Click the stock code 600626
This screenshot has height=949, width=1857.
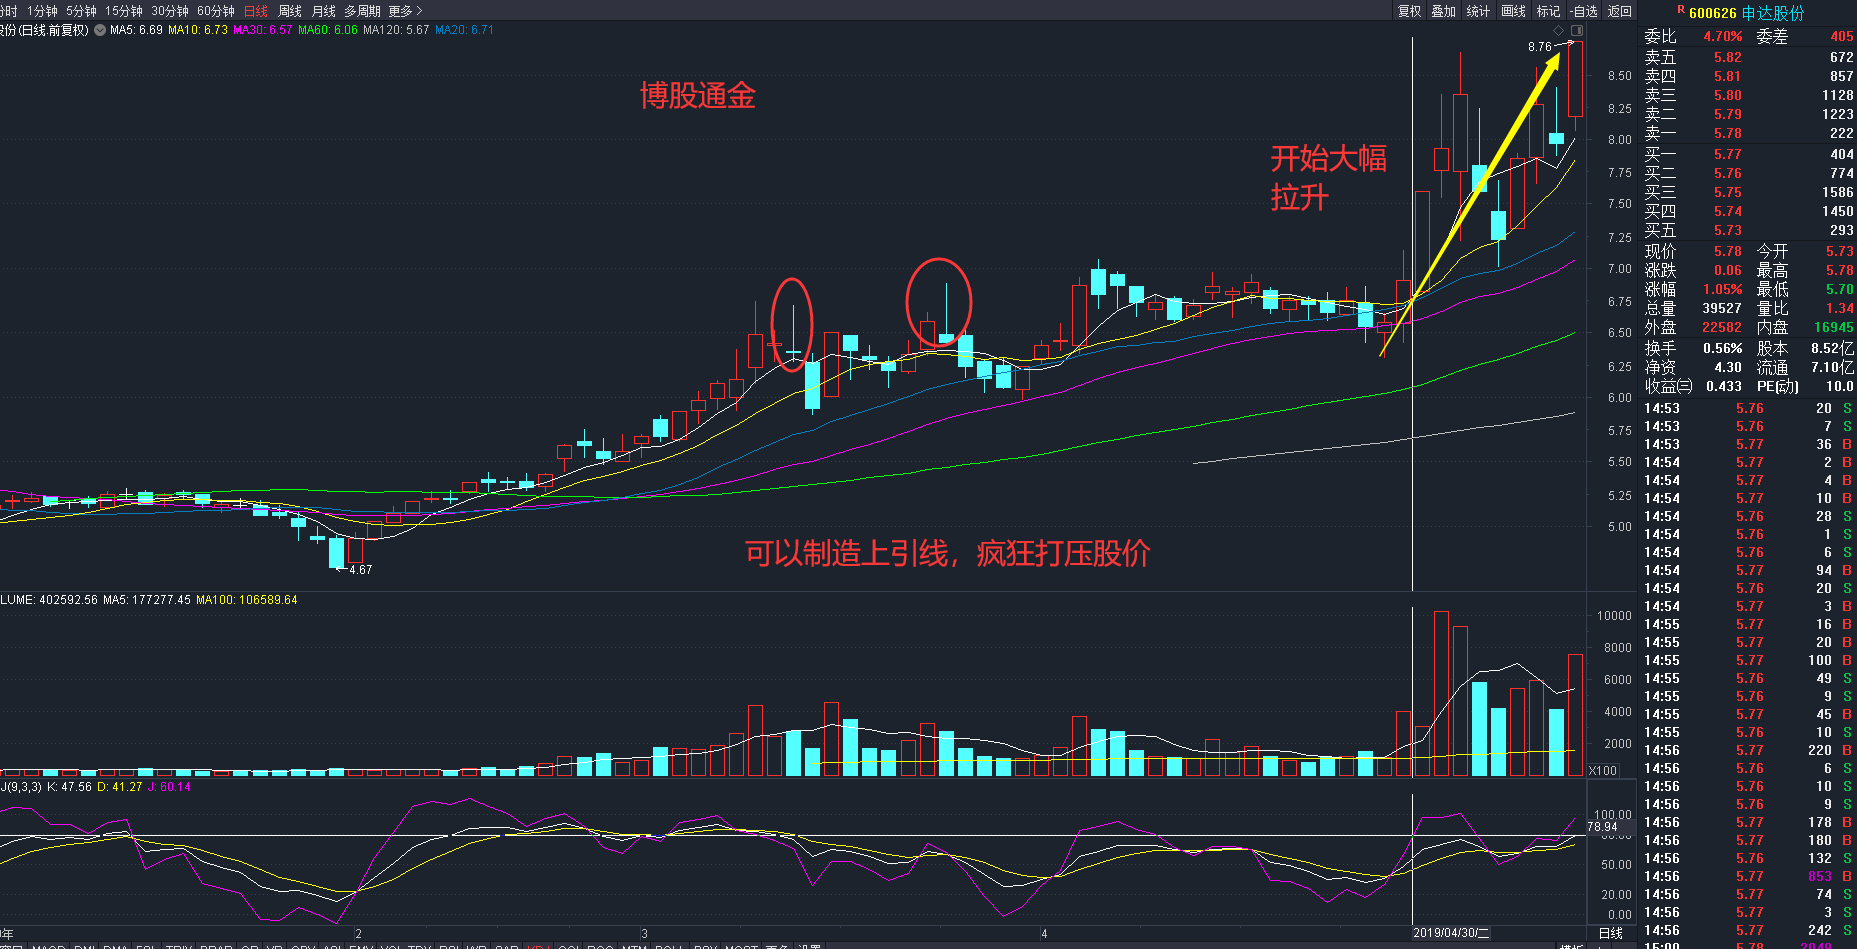(1713, 13)
